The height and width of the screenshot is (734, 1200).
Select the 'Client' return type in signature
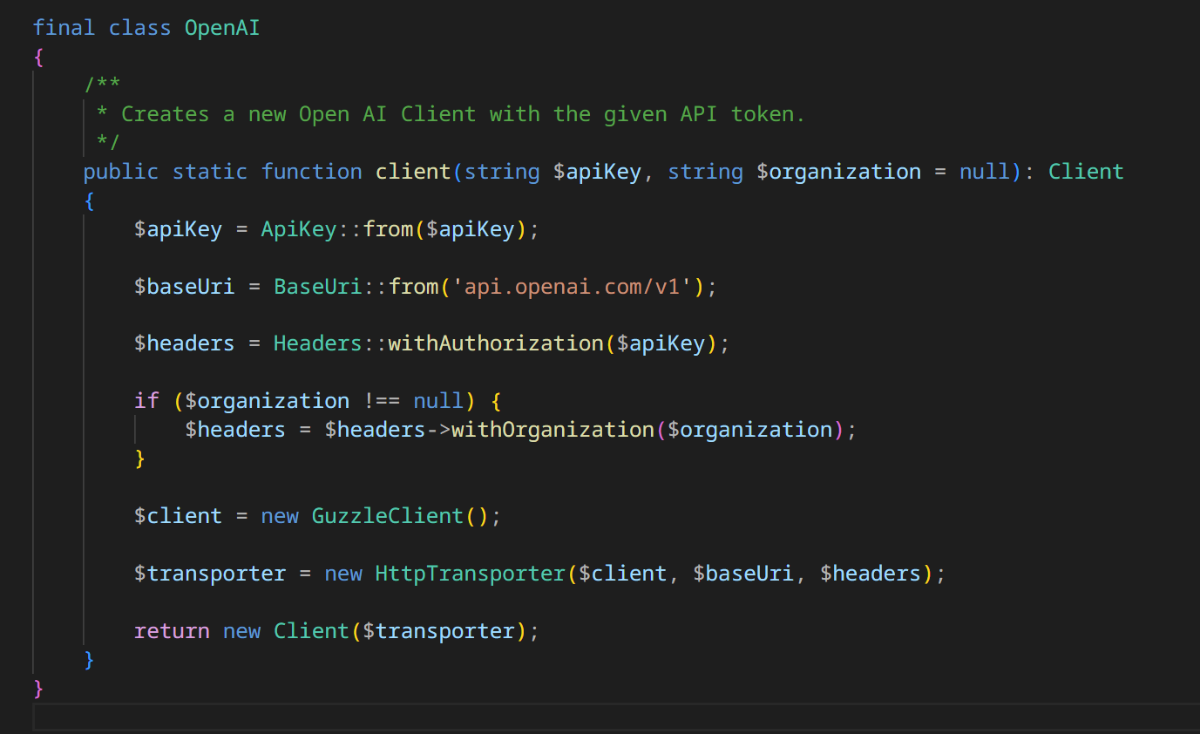point(1085,172)
